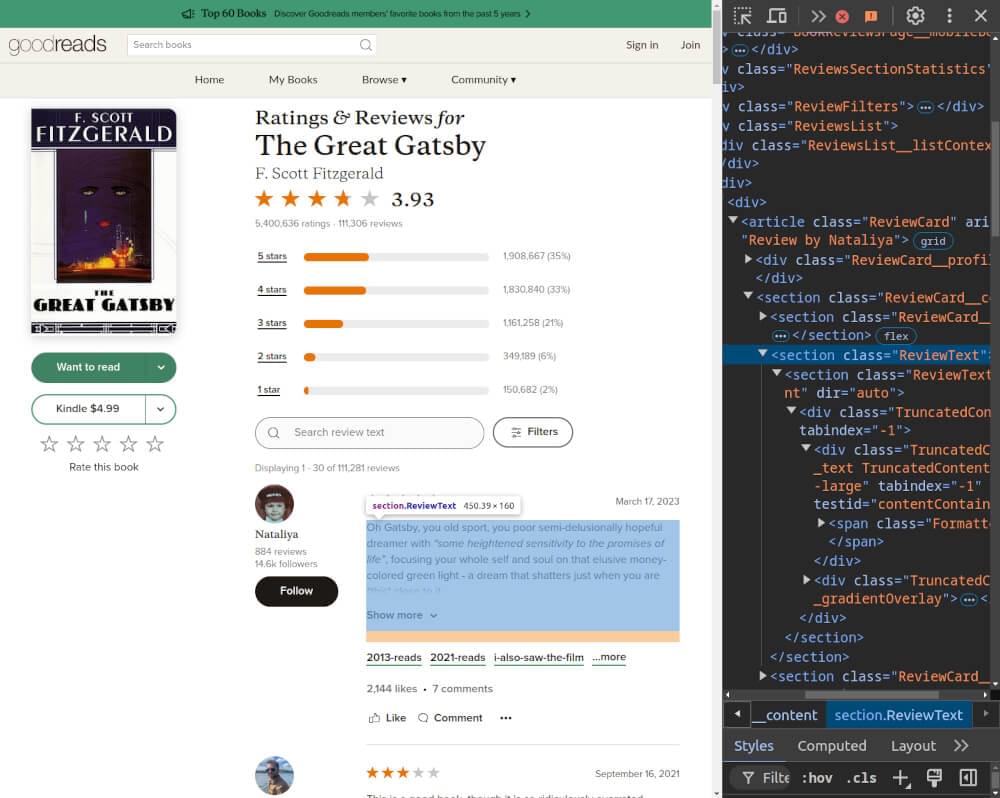This screenshot has width=1000, height=798.
Task: Expand the Want to read dropdown arrow
Action: coord(160,368)
